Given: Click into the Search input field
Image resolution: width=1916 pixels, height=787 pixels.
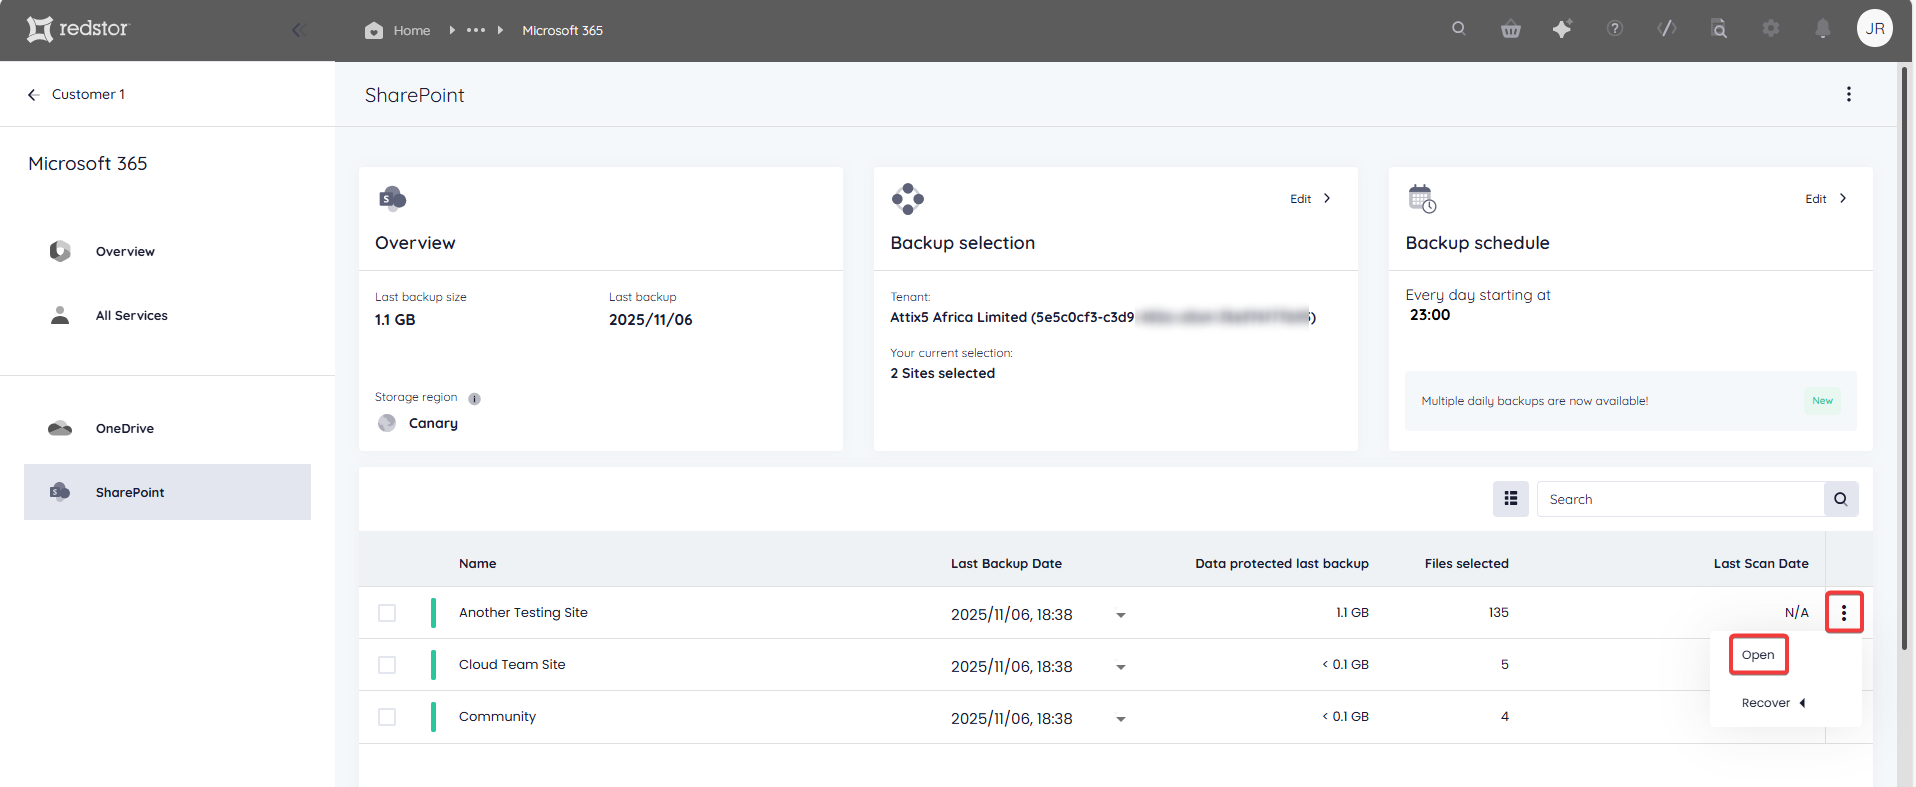Looking at the screenshot, I should pyautogui.click(x=1680, y=499).
